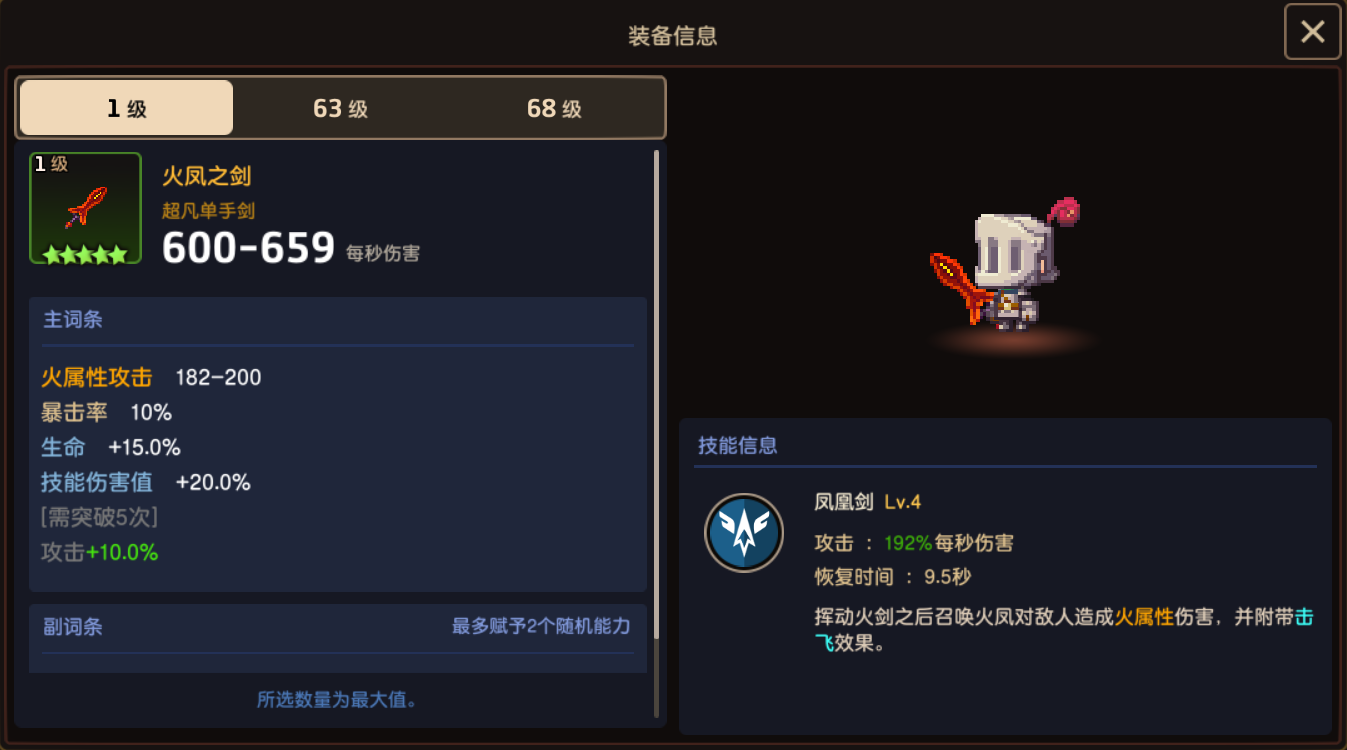Viewport: 1347px width, 750px height.
Task: Click the 所选数量为最大值 notice text
Action: [337, 700]
